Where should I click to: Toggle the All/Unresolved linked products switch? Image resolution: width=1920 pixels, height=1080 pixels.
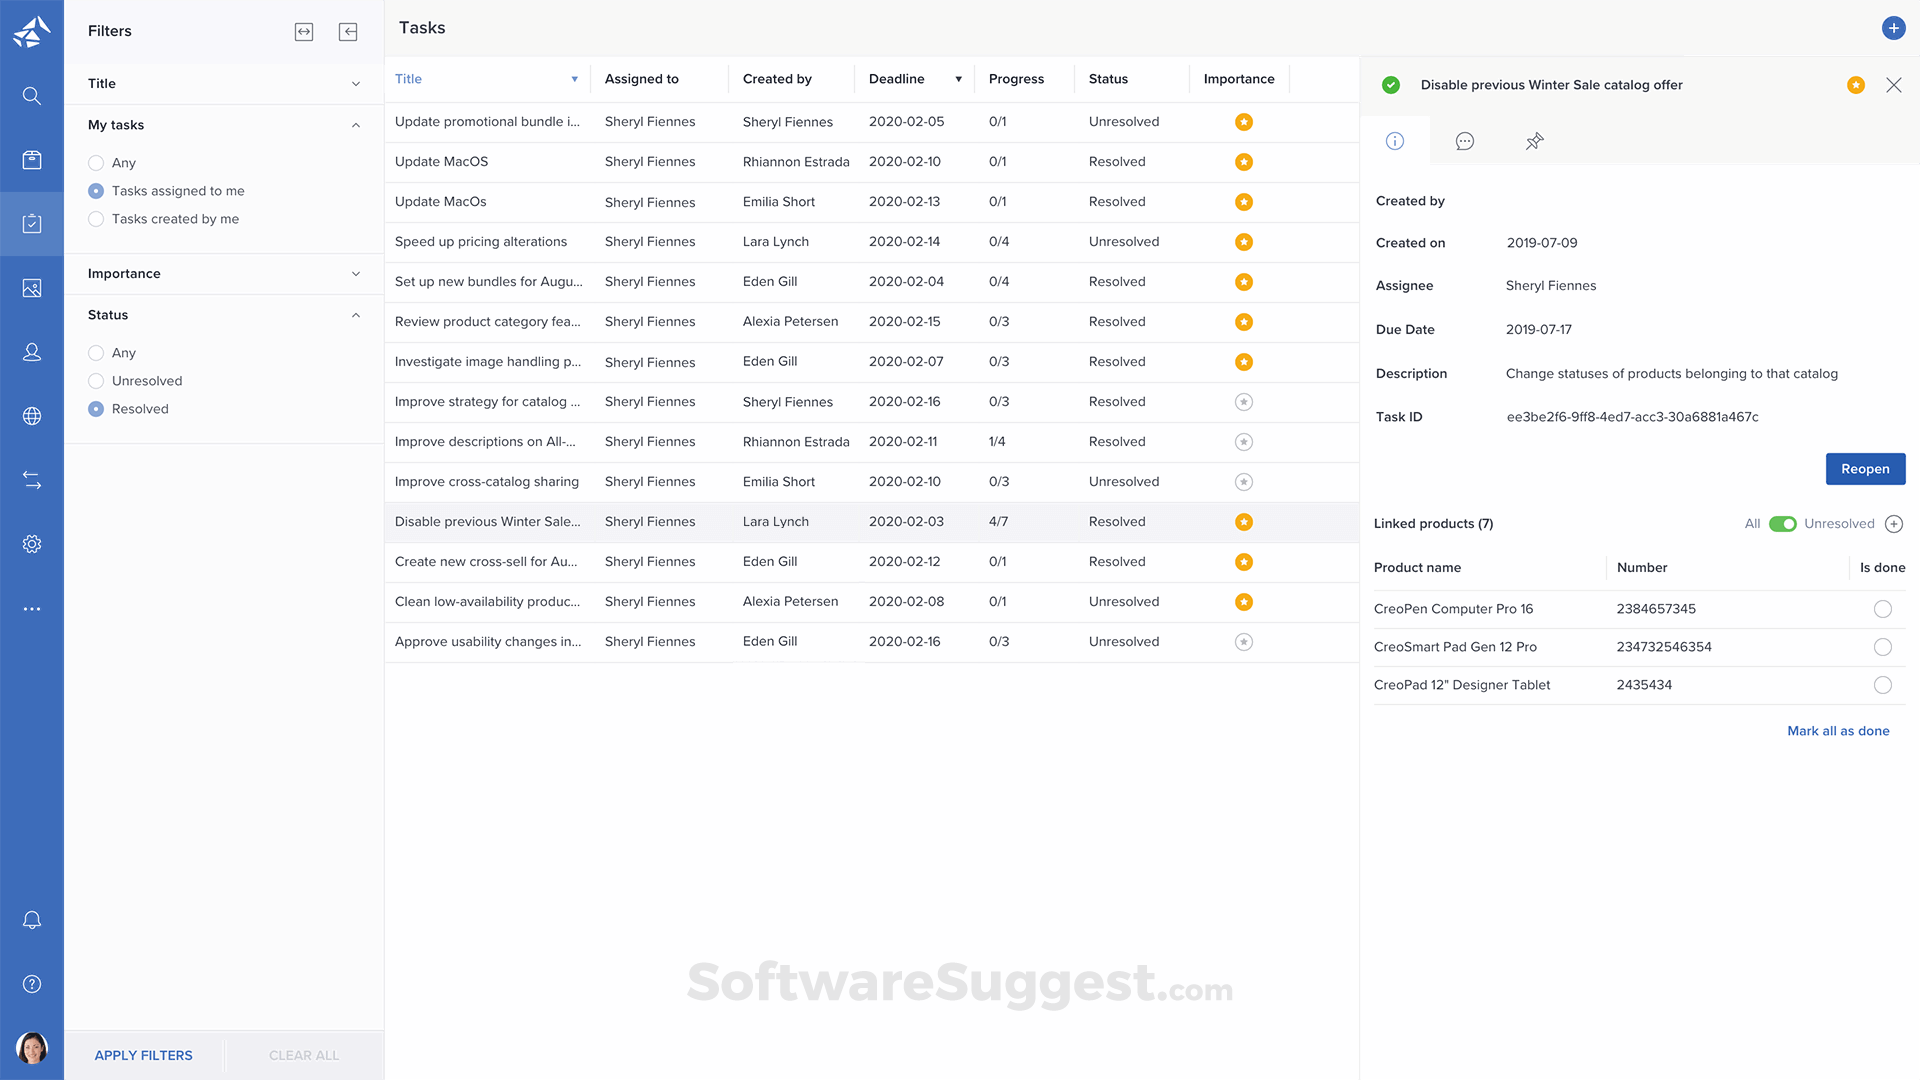1782,524
